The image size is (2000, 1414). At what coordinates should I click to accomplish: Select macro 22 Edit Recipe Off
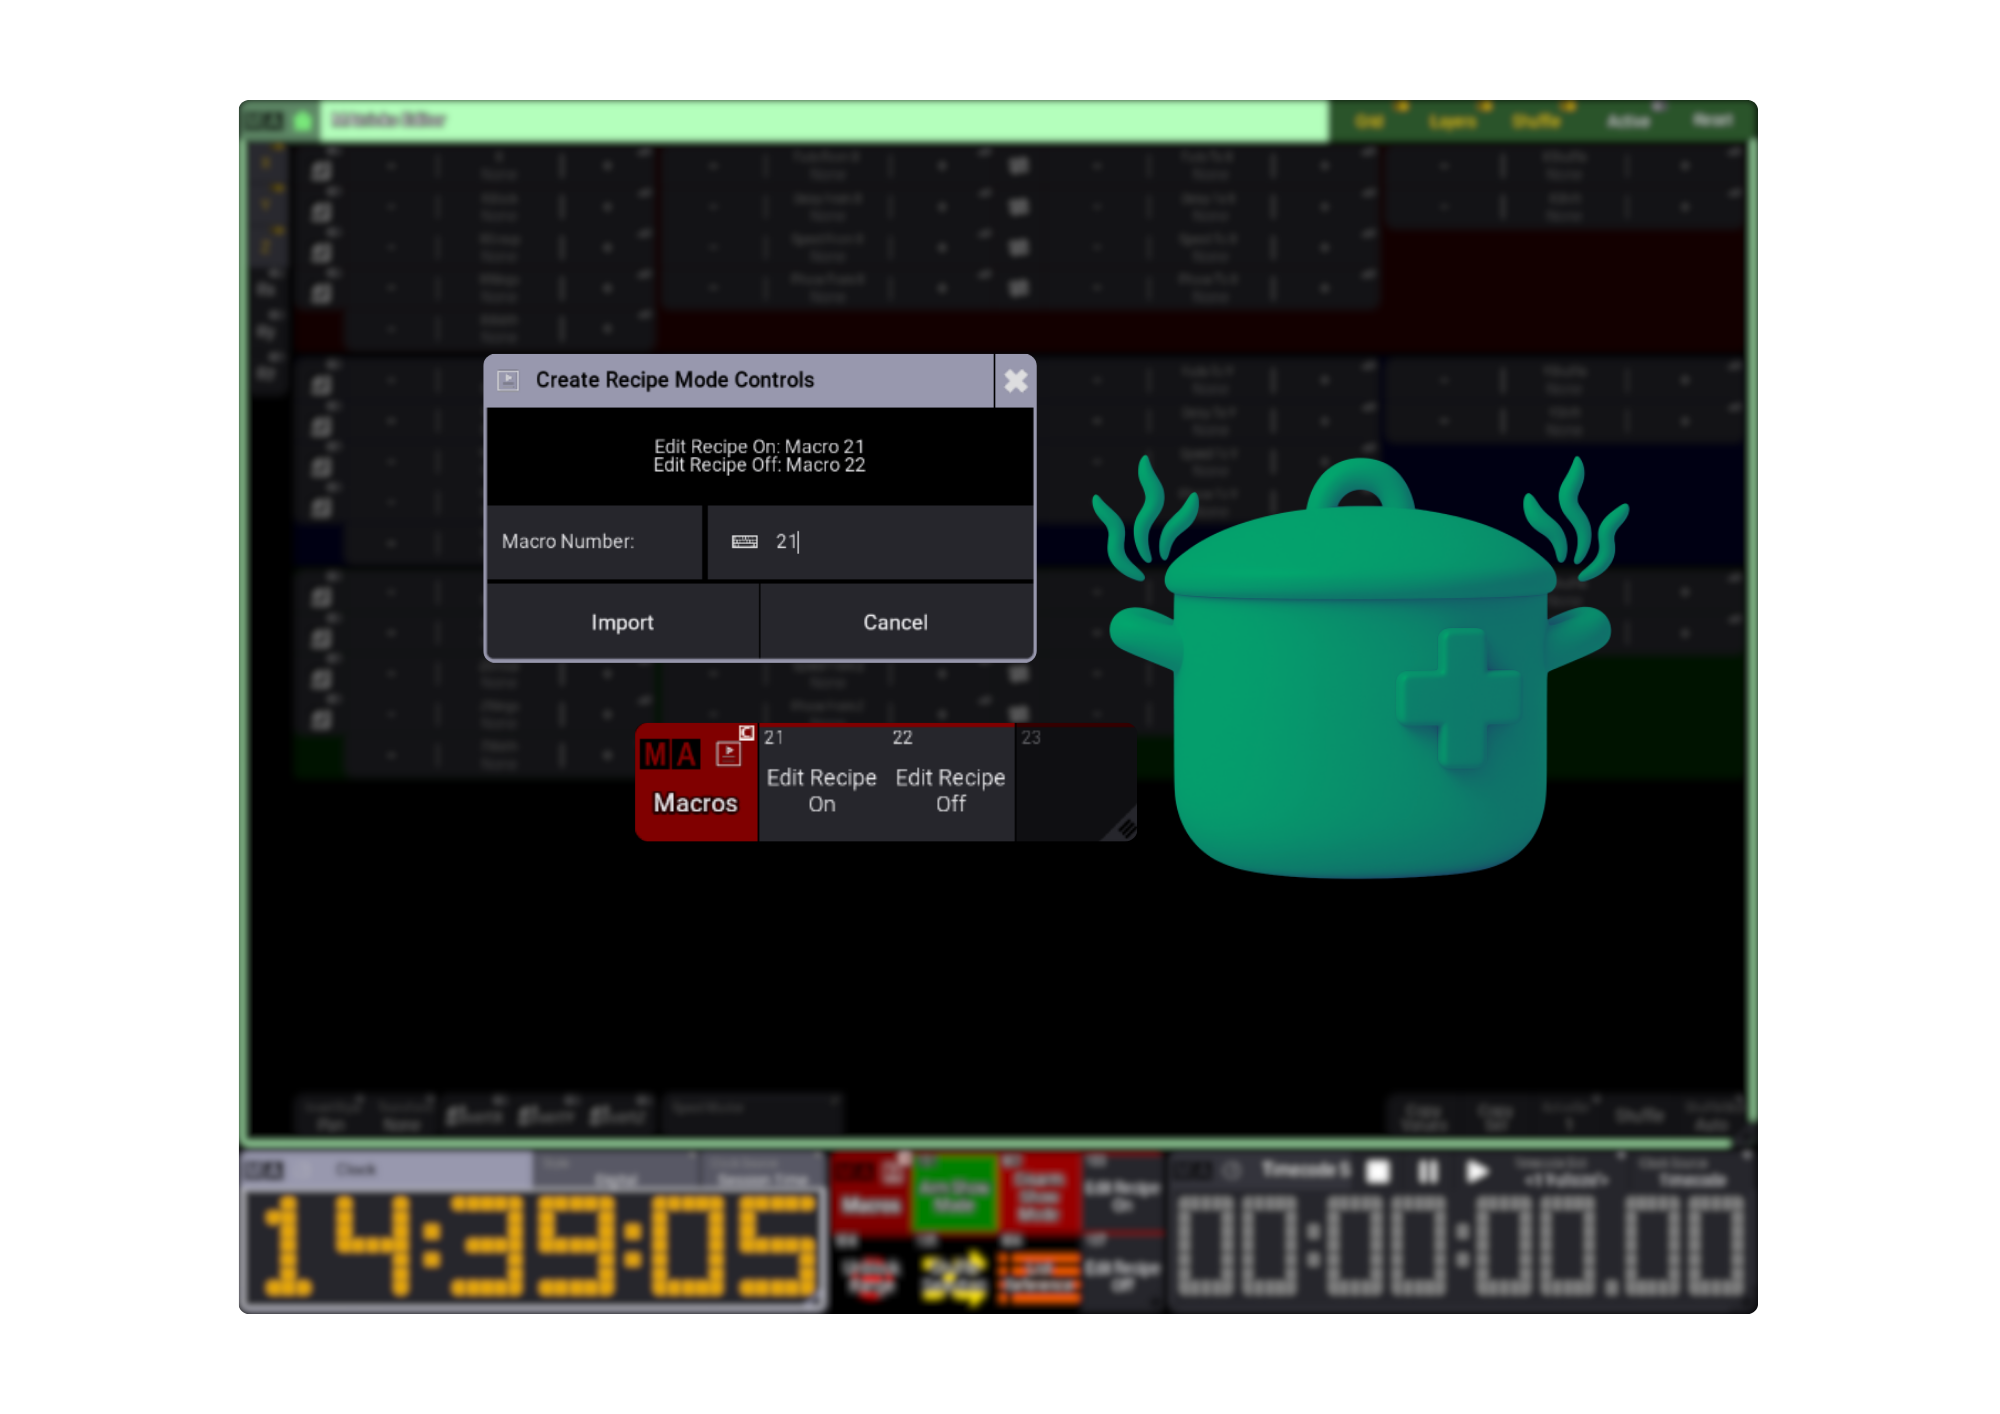click(950, 782)
